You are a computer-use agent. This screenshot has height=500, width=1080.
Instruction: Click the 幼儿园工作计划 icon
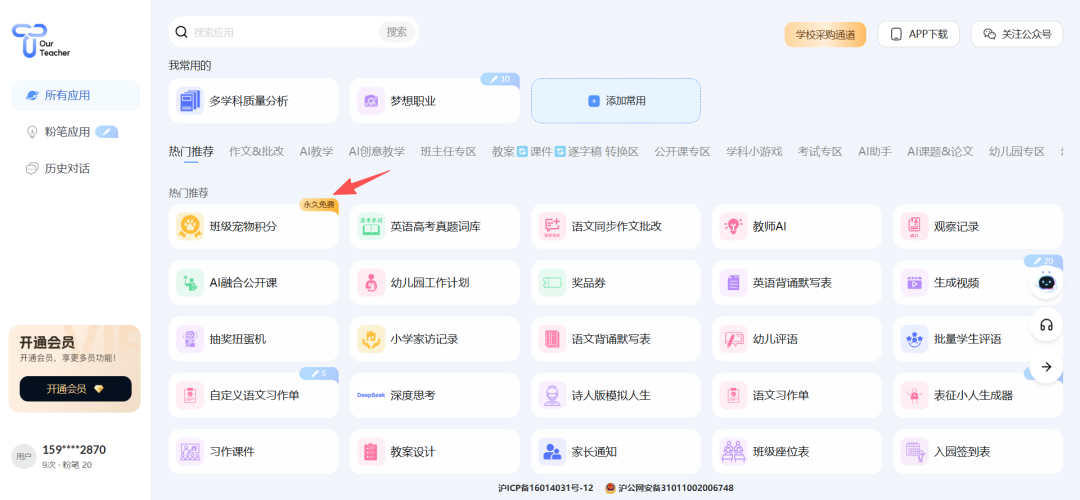click(x=371, y=283)
